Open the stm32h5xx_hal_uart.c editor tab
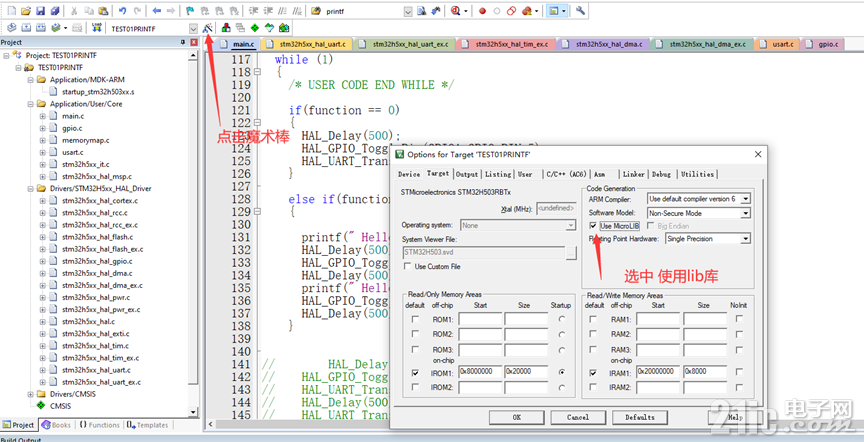Viewport: 864px width, 442px height. pyautogui.click(x=306, y=44)
